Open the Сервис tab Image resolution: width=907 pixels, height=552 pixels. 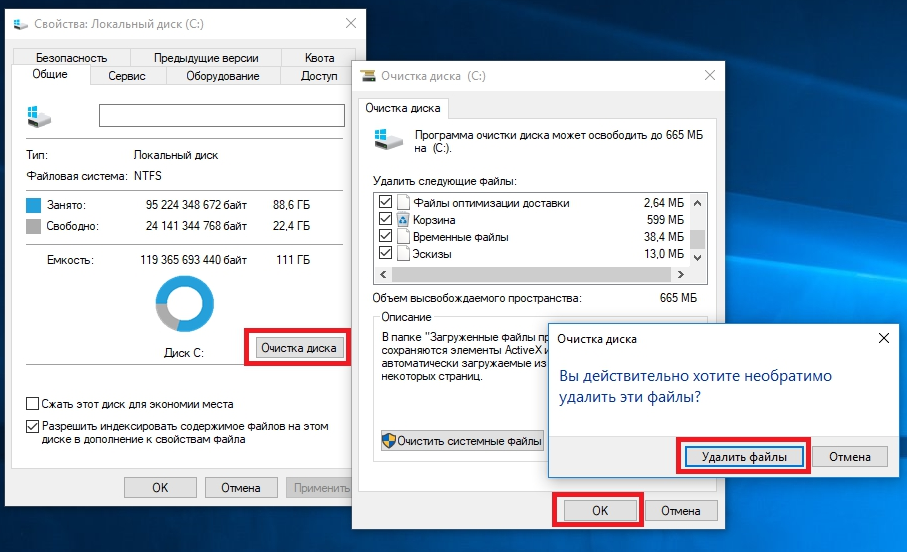tap(127, 76)
